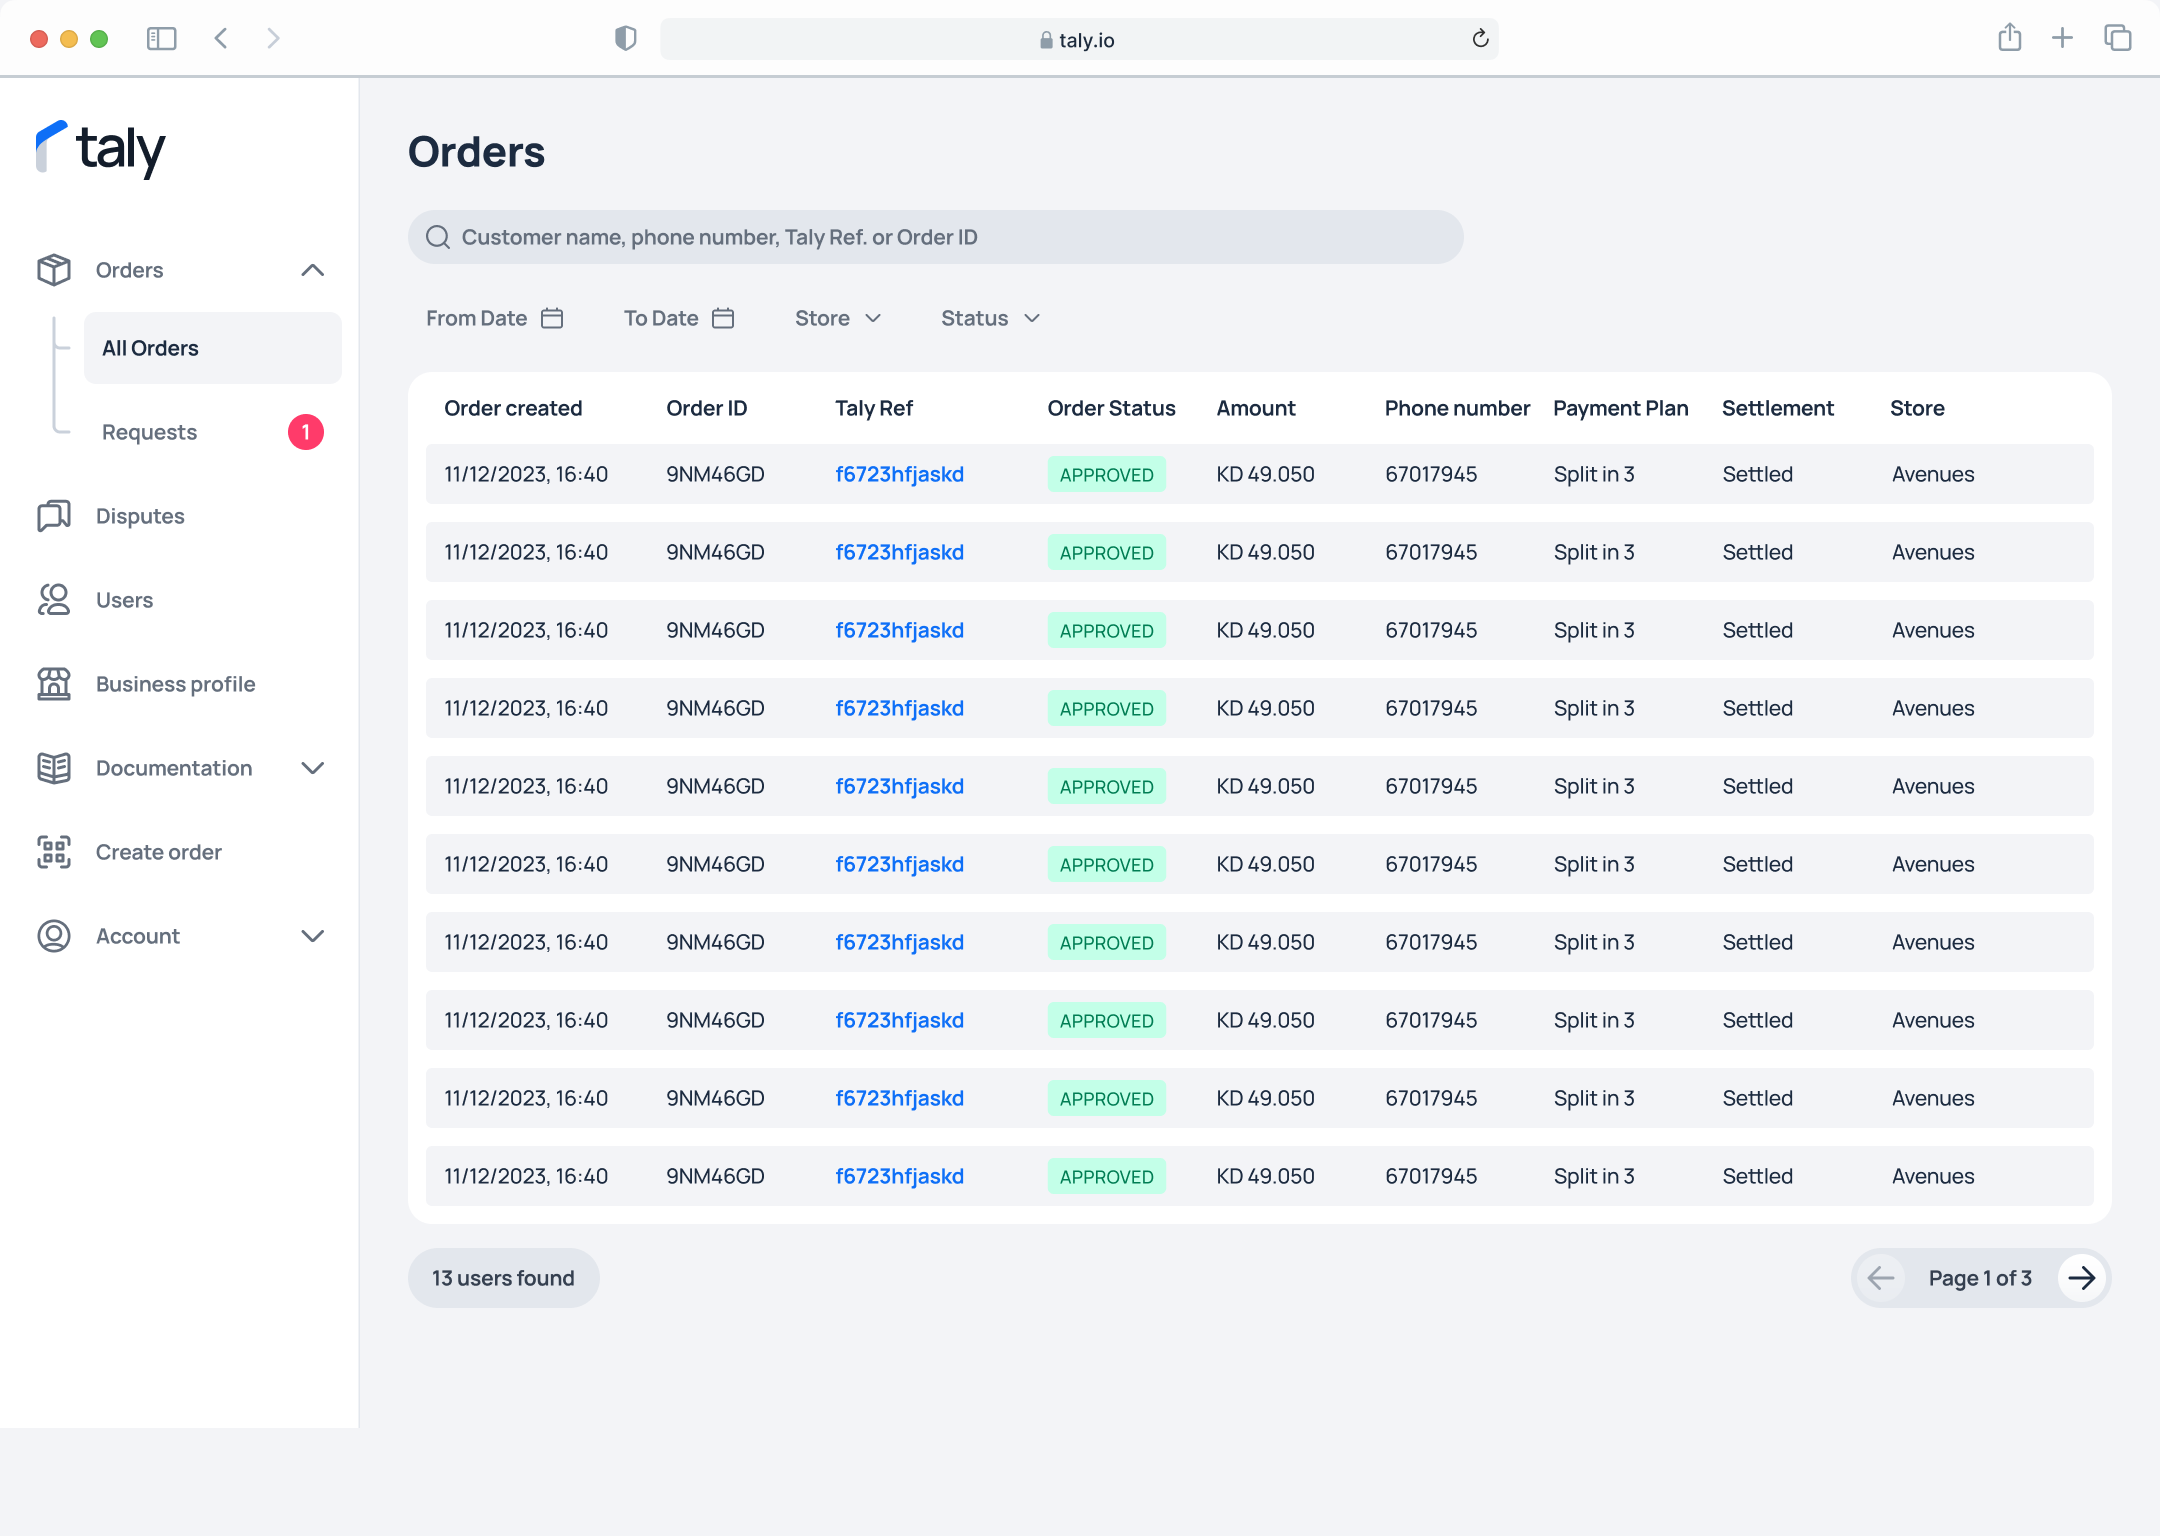This screenshot has height=1536, width=2160.
Task: Reload the page in address bar
Action: coord(1480,39)
